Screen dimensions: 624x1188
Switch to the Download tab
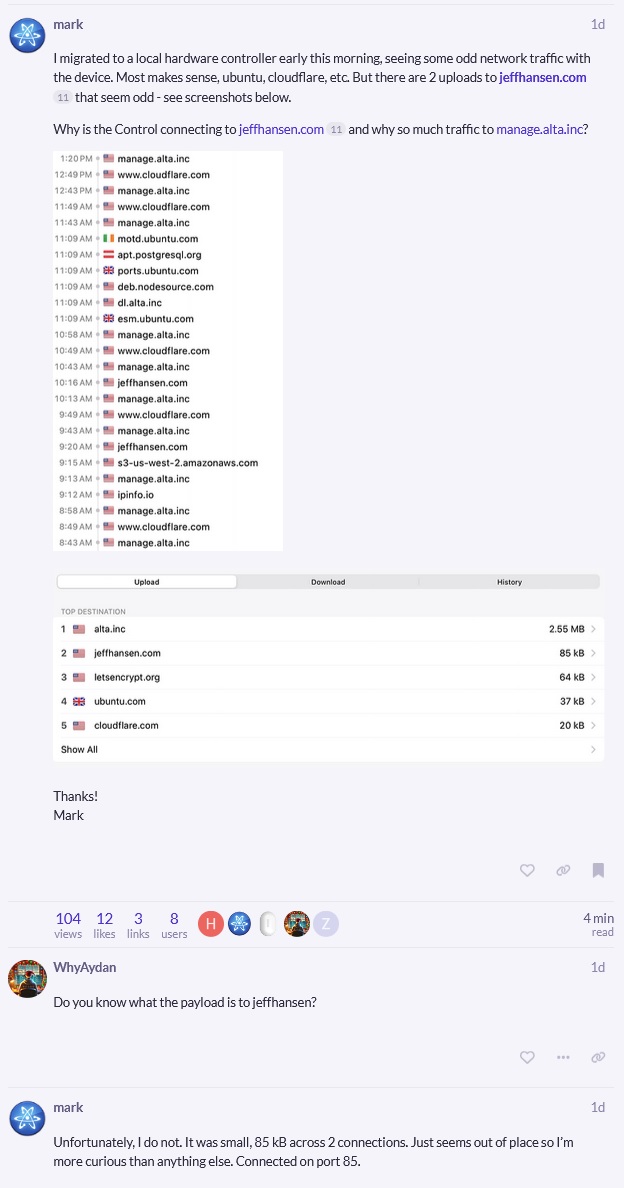(327, 581)
